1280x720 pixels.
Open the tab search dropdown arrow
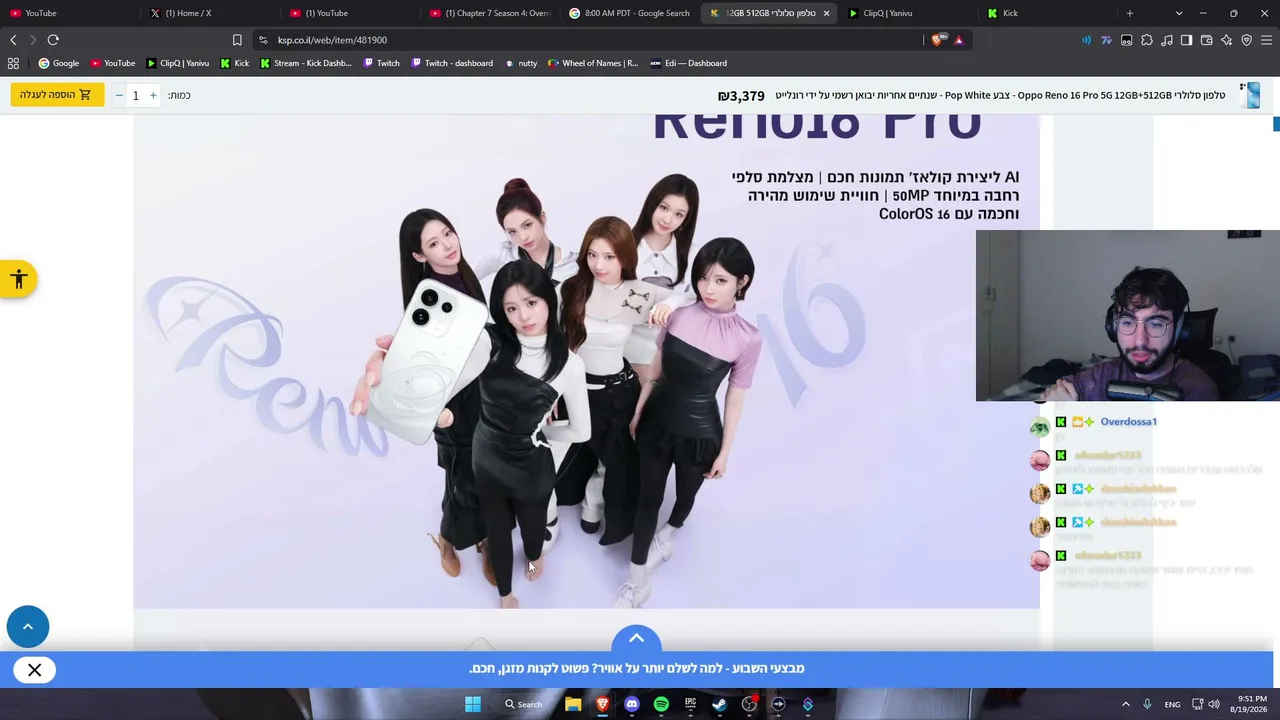[x=1179, y=13]
